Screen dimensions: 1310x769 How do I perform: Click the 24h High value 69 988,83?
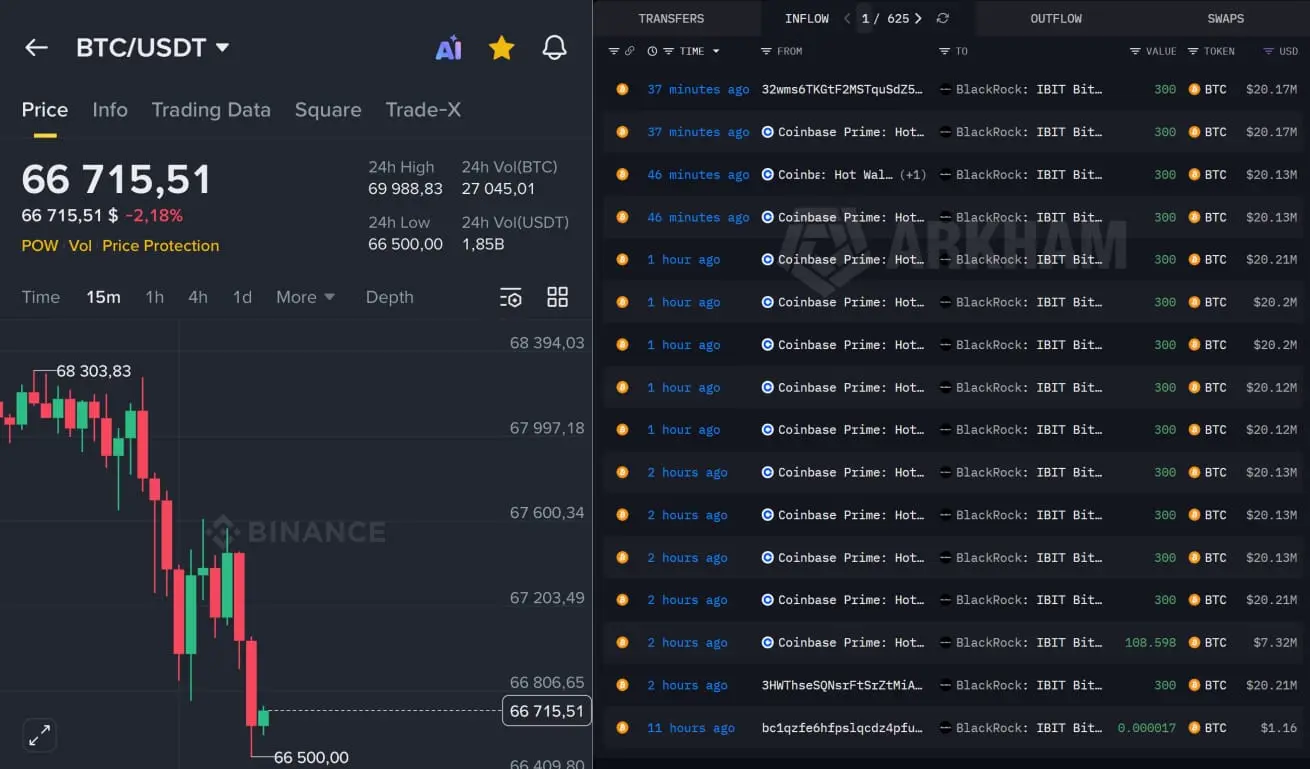tap(405, 189)
